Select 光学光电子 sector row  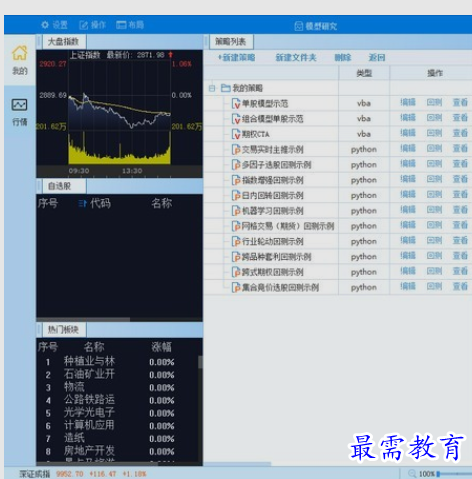[x=117, y=413]
